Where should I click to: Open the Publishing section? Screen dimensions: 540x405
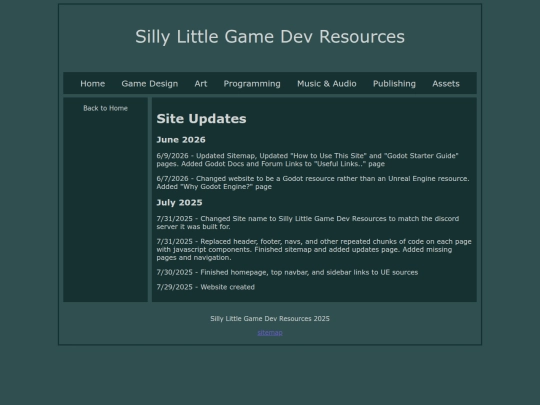394,84
